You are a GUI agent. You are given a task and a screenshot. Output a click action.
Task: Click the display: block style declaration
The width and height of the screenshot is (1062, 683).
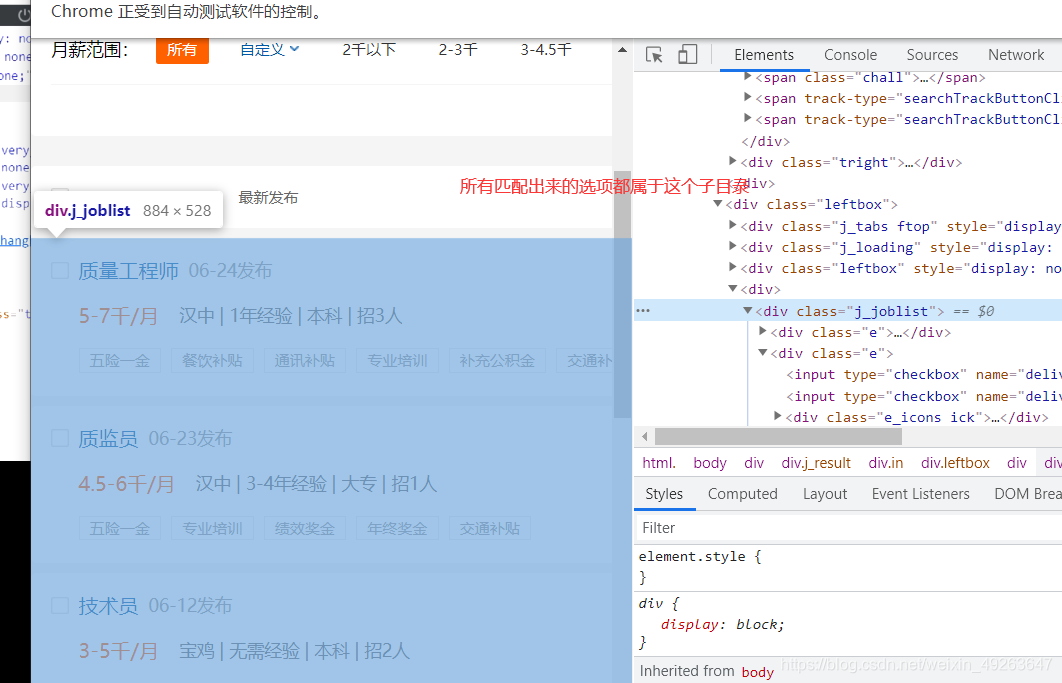722,624
